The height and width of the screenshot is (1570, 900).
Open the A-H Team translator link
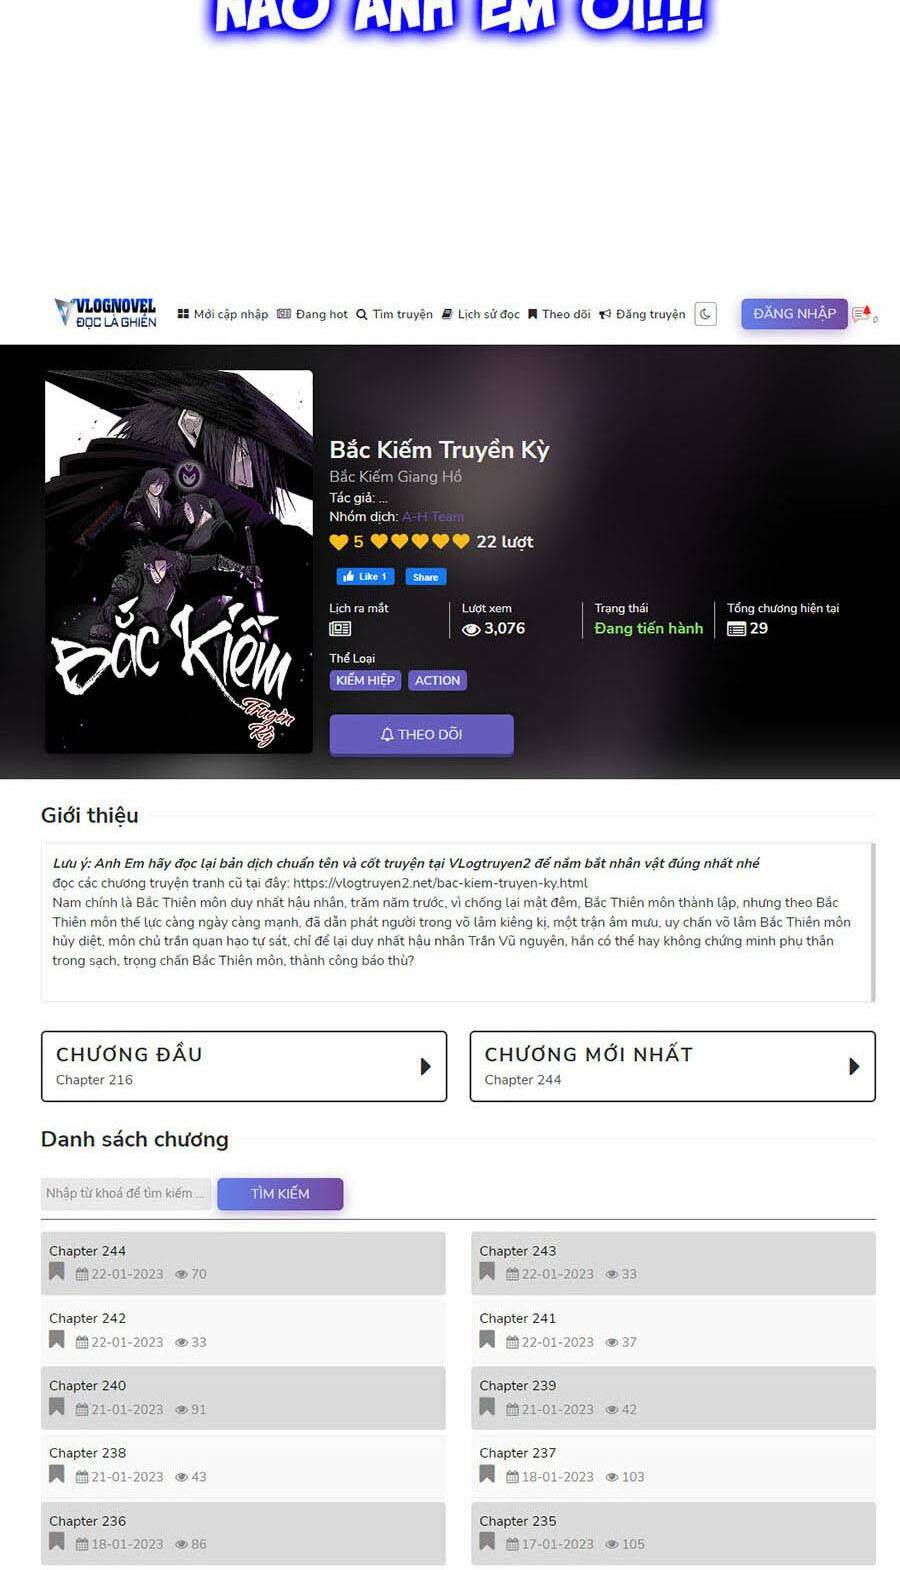point(433,517)
